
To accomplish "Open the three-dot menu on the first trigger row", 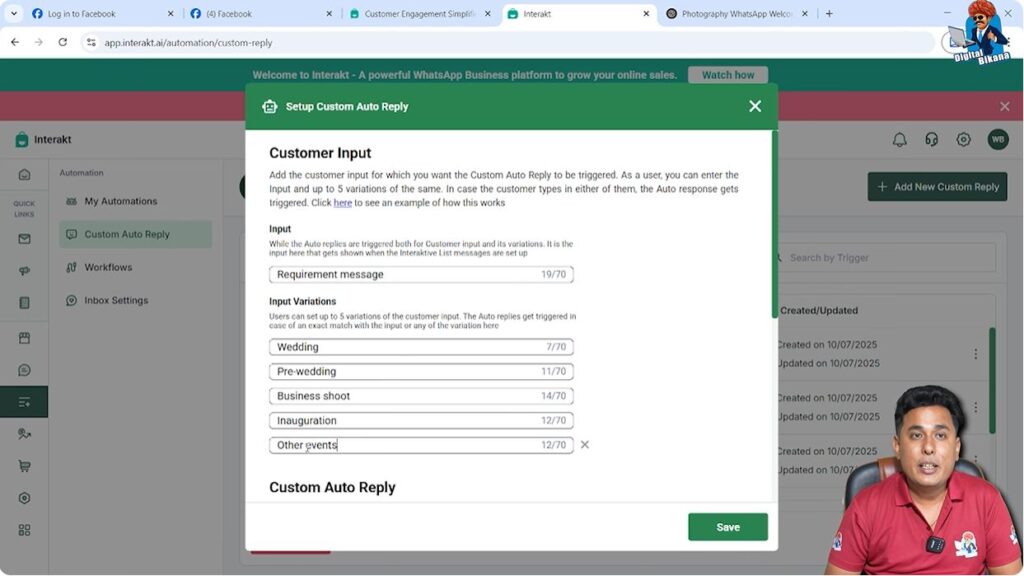I will [977, 355].
